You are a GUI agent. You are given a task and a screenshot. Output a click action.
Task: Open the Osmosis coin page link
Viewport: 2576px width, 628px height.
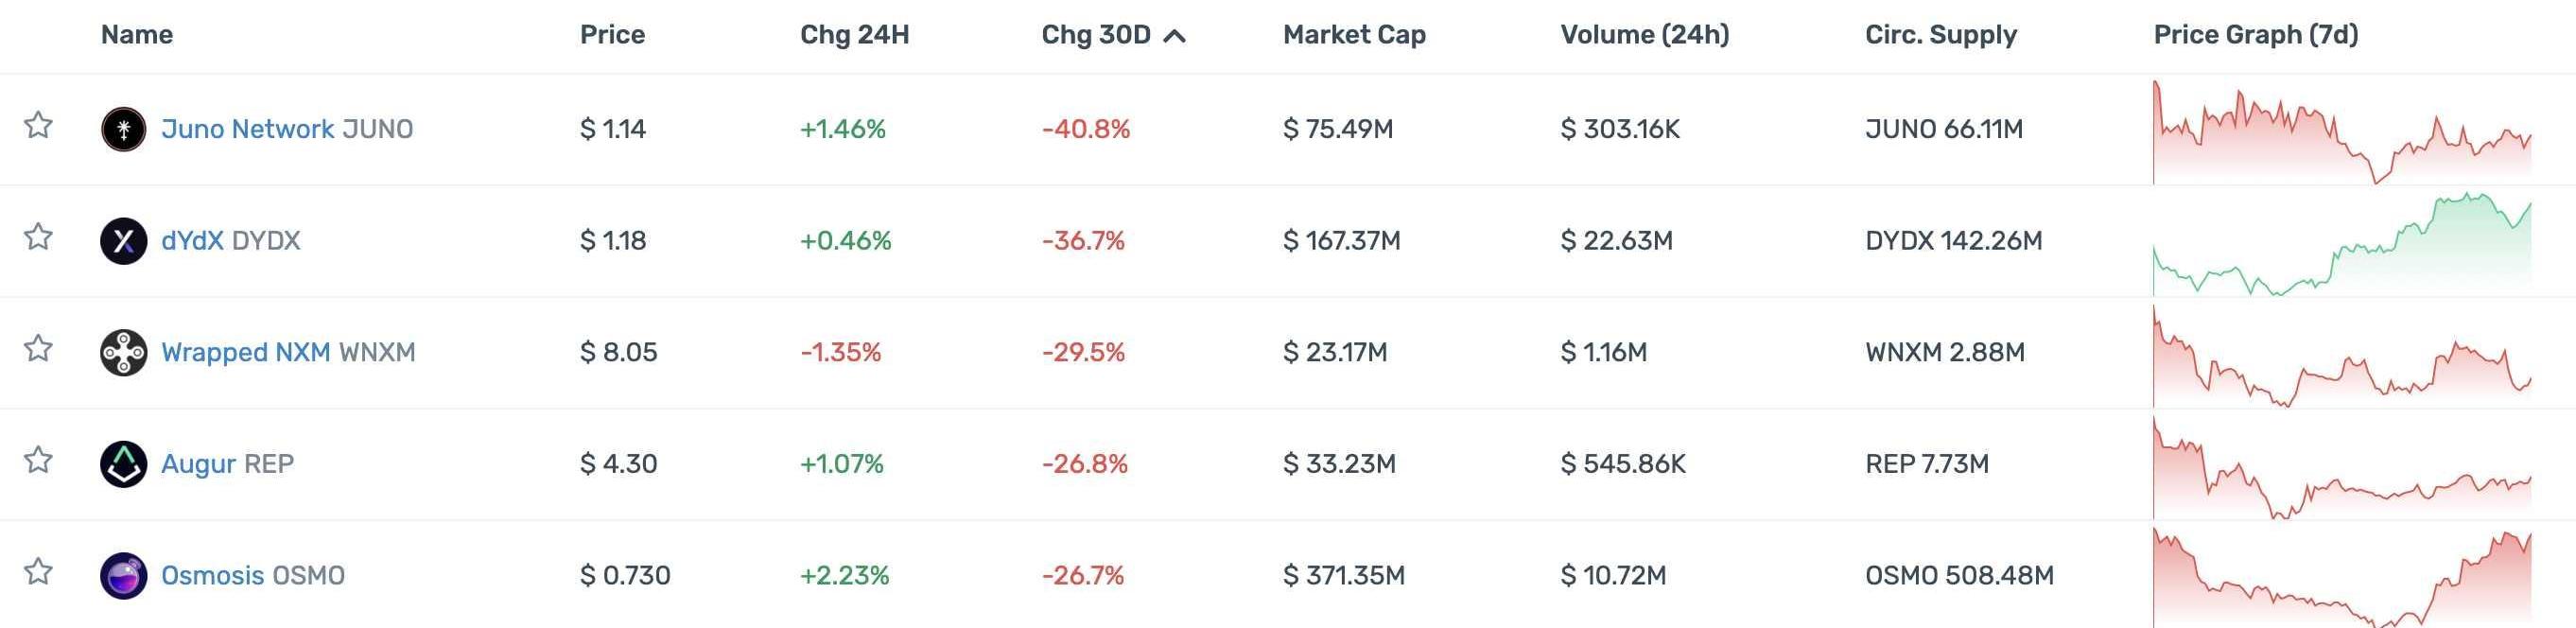212,576
